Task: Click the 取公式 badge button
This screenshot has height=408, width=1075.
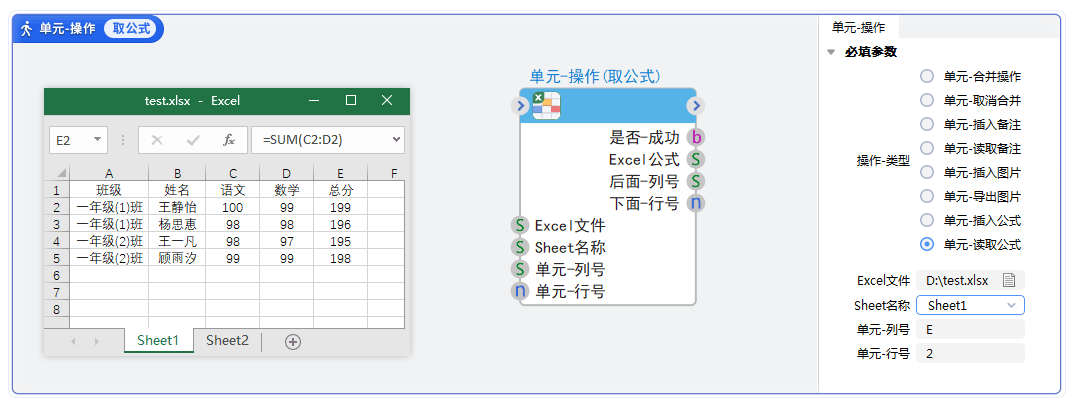Action: click(x=131, y=29)
